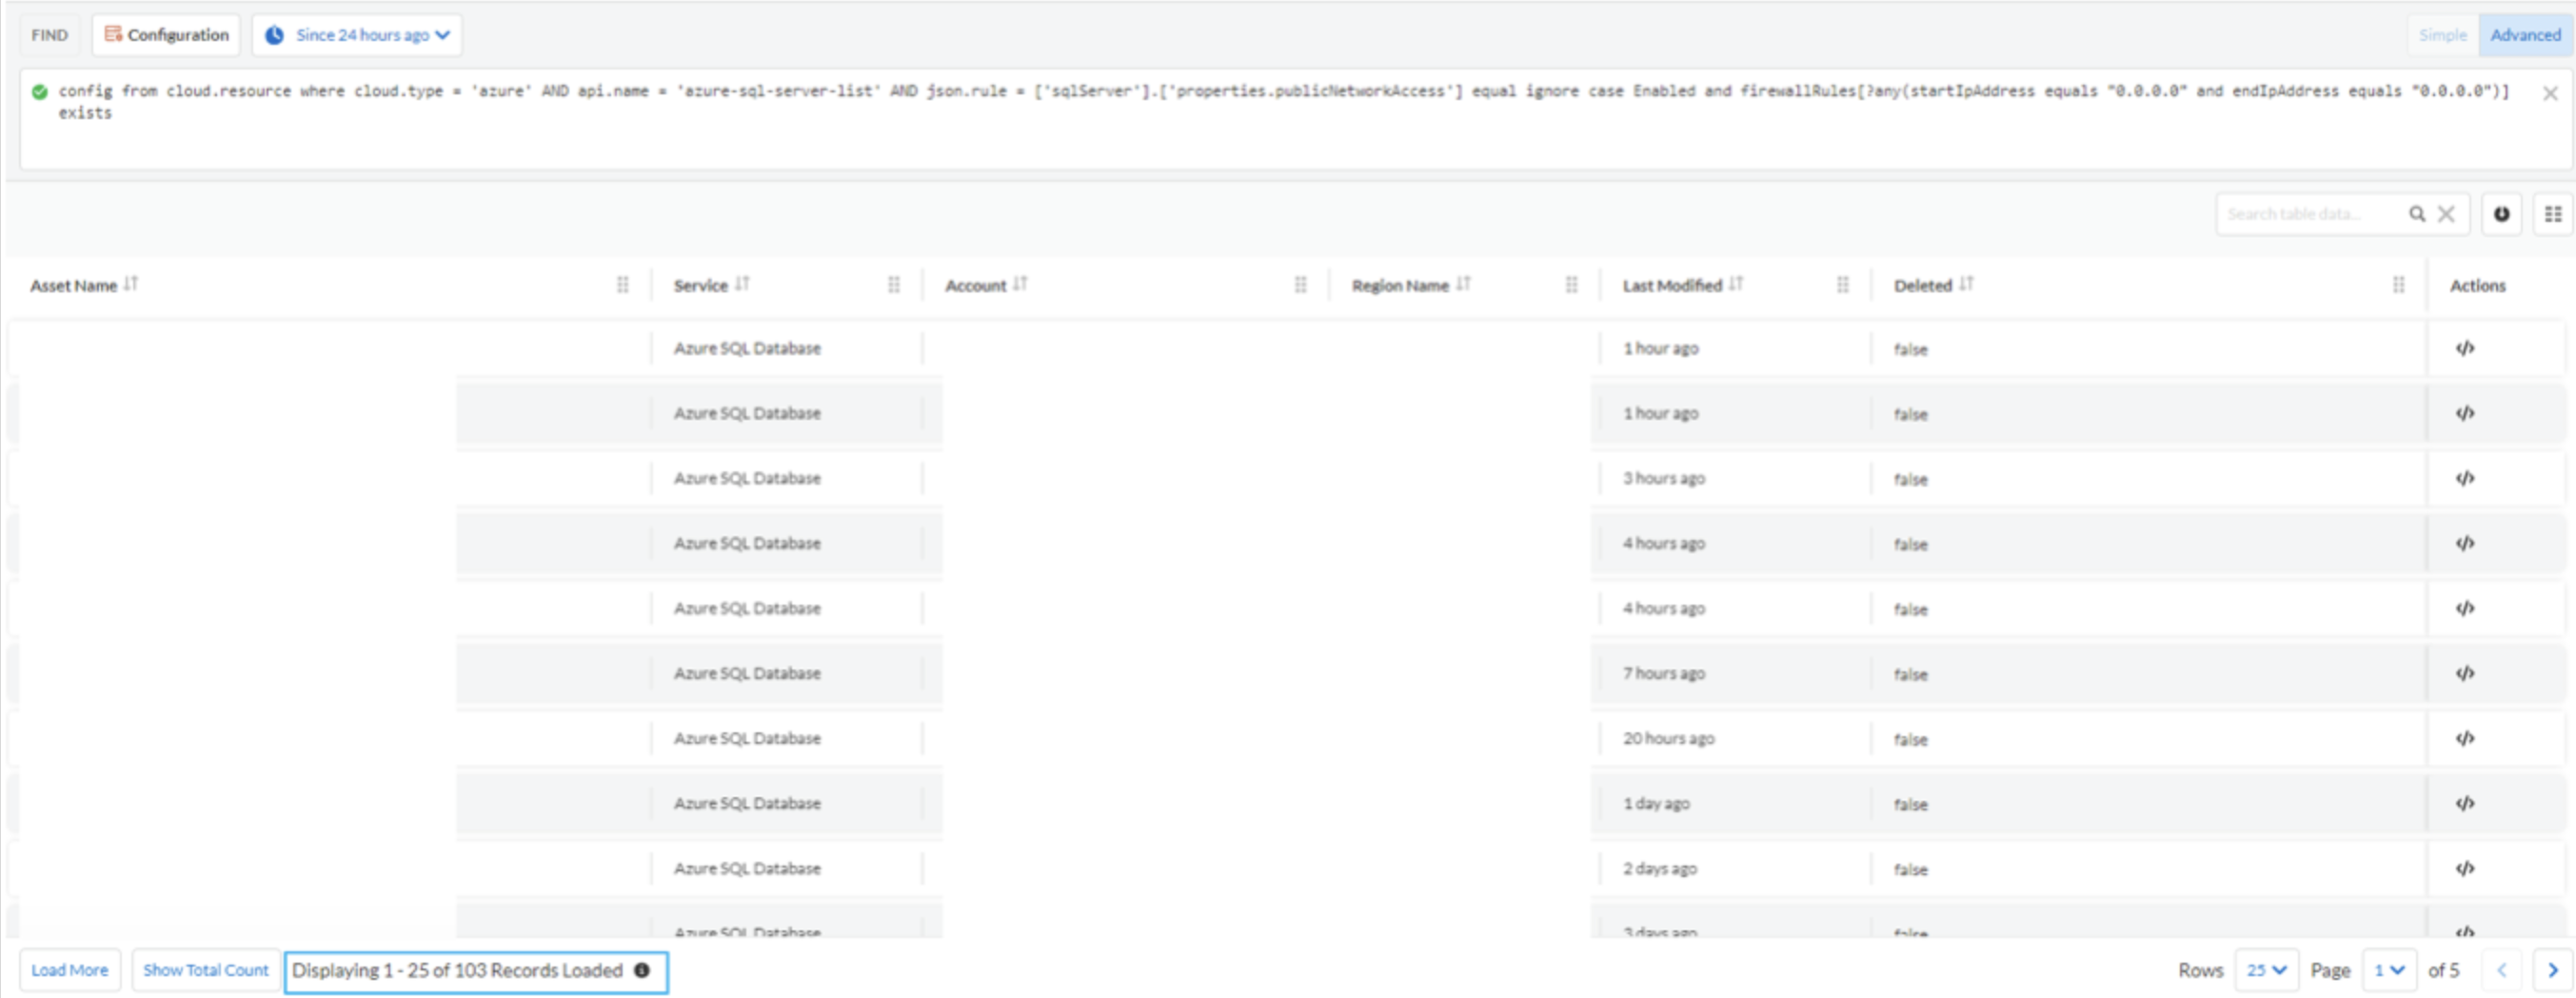Click Show Total Count button
Image resolution: width=2576 pixels, height=998 pixels.
(x=206, y=970)
